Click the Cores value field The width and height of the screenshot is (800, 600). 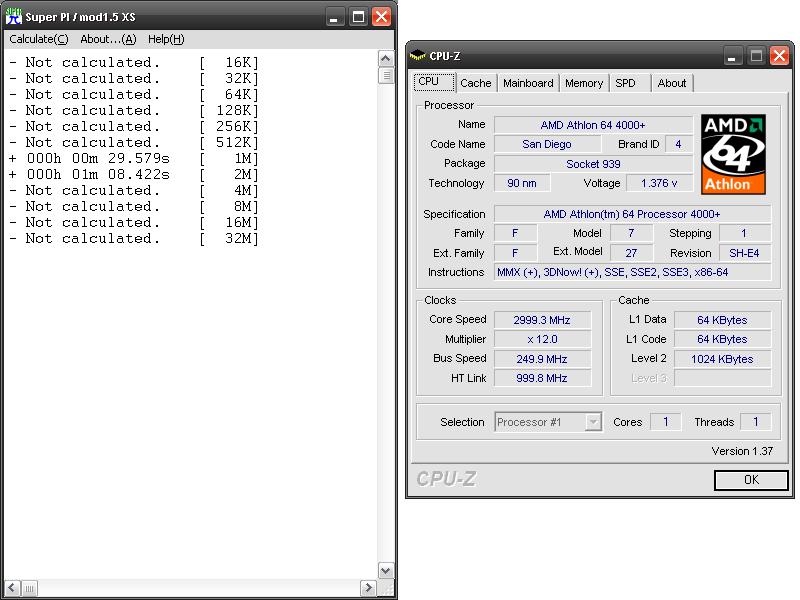665,422
